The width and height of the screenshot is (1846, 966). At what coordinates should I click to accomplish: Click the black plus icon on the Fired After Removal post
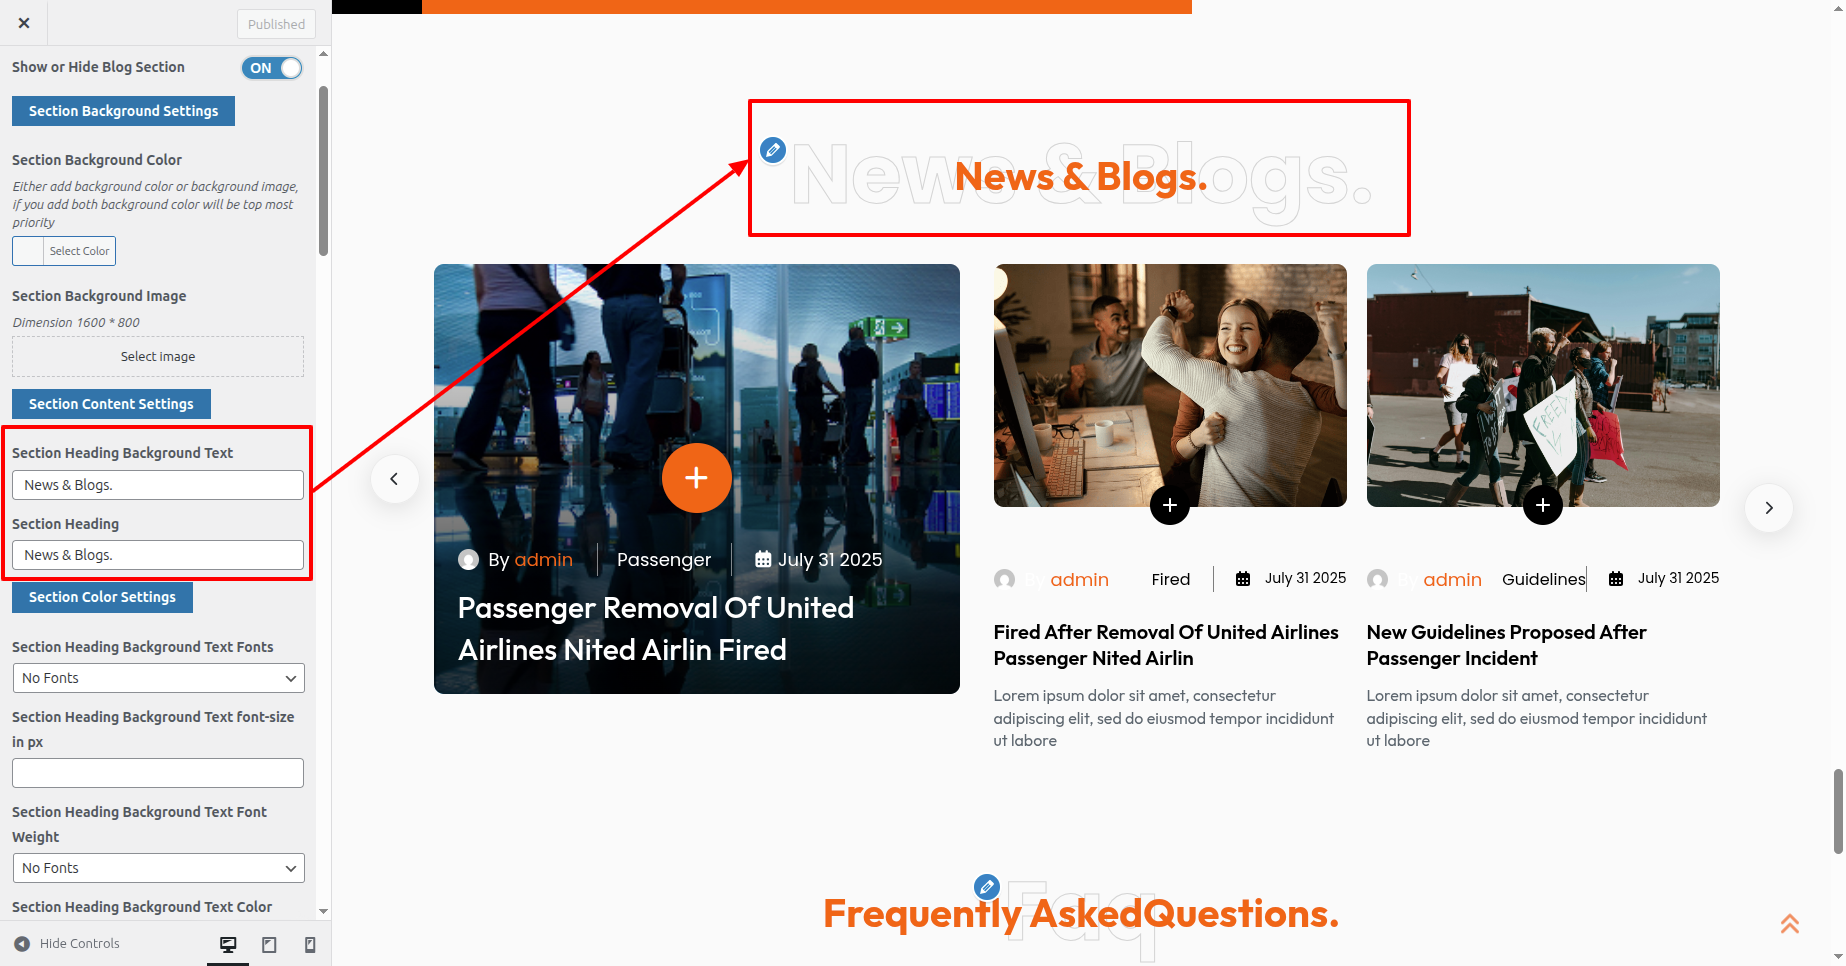click(1170, 505)
